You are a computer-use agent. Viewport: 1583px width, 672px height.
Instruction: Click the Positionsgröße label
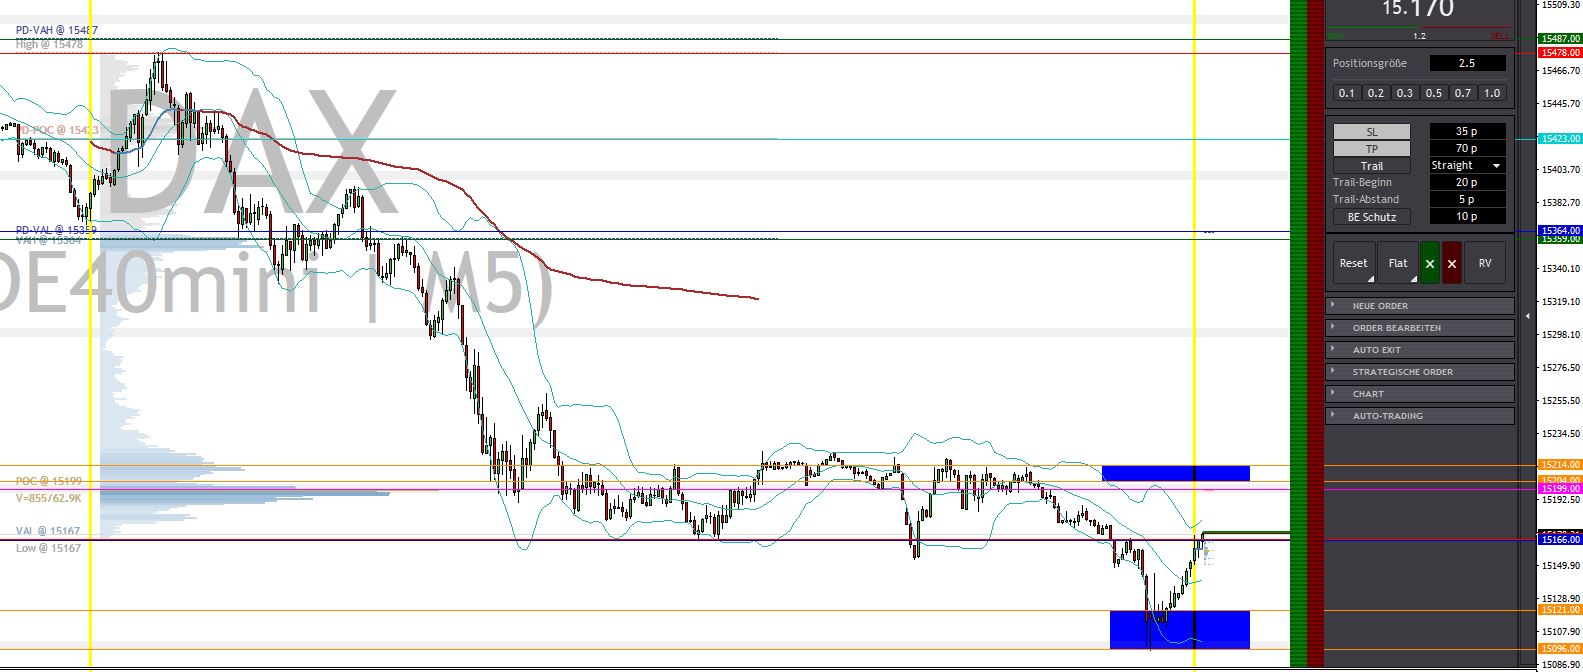1370,63
